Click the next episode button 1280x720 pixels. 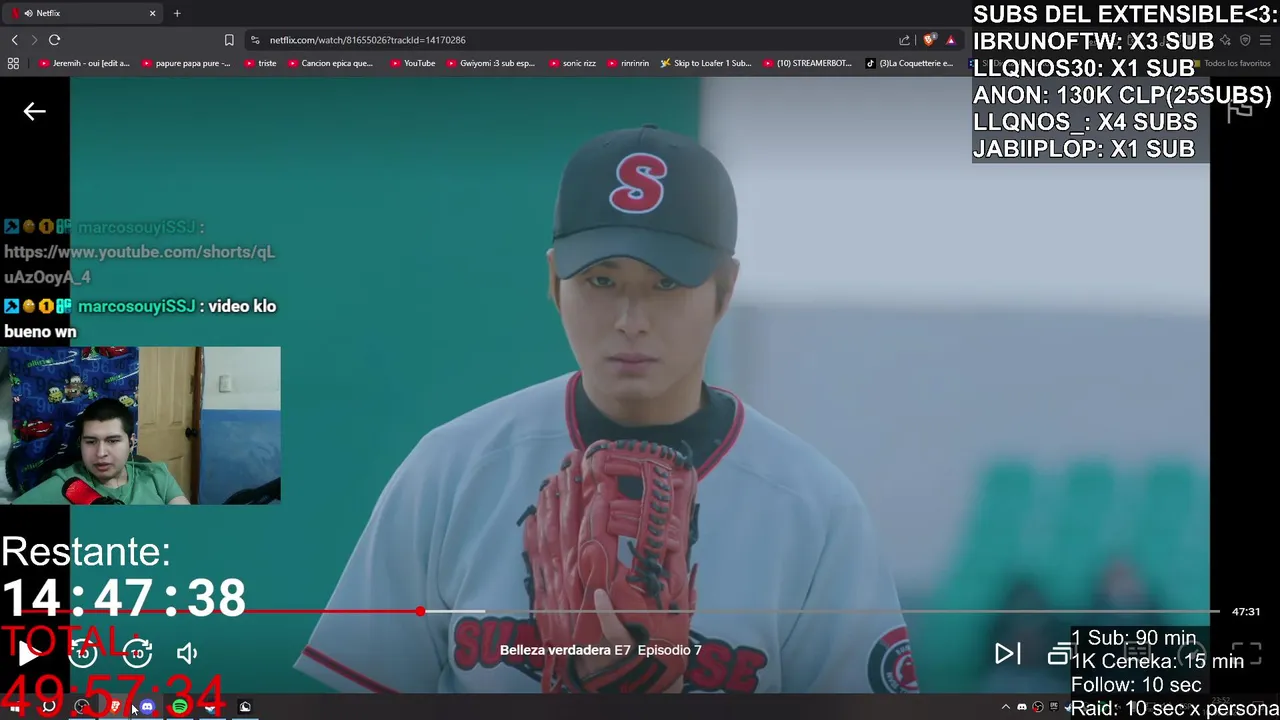(x=1007, y=654)
